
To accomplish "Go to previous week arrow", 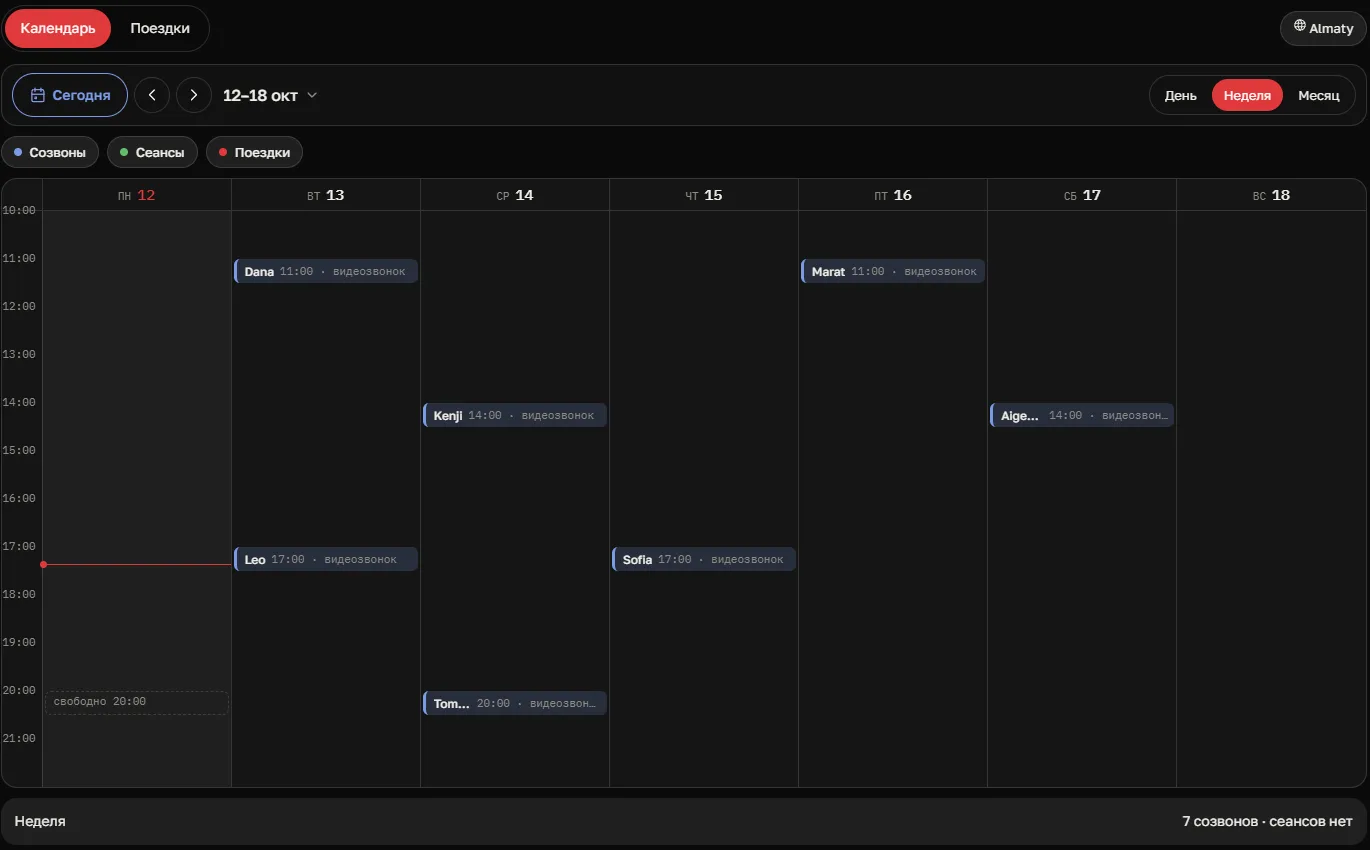I will [x=152, y=95].
